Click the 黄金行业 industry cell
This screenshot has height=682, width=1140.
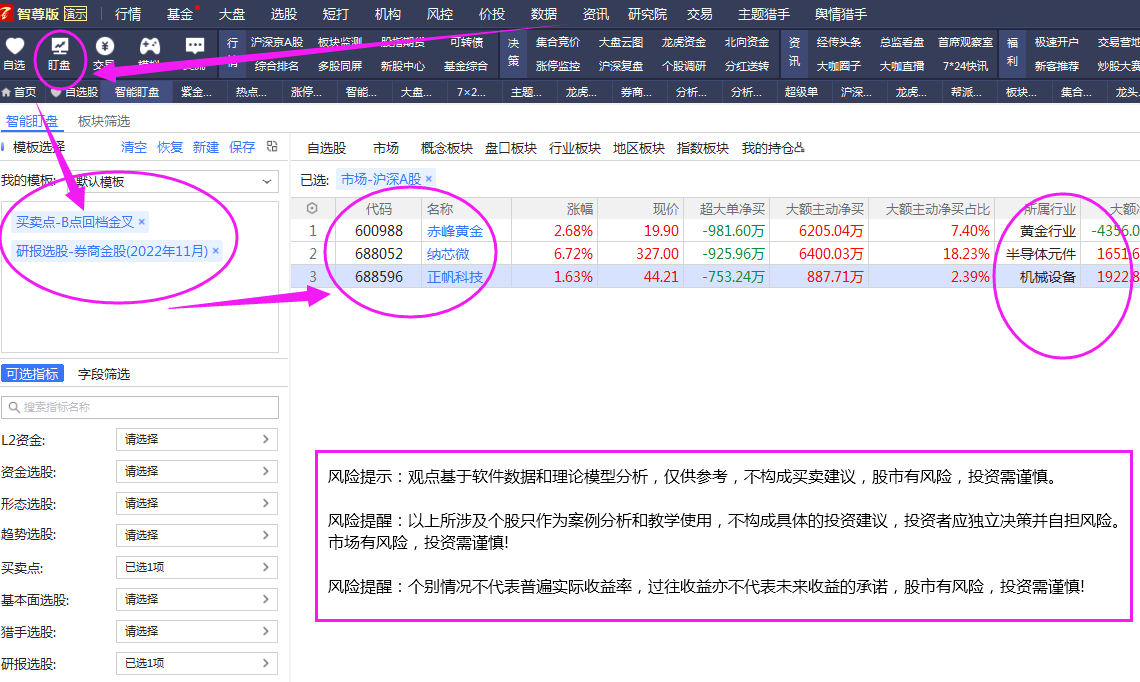[1048, 231]
